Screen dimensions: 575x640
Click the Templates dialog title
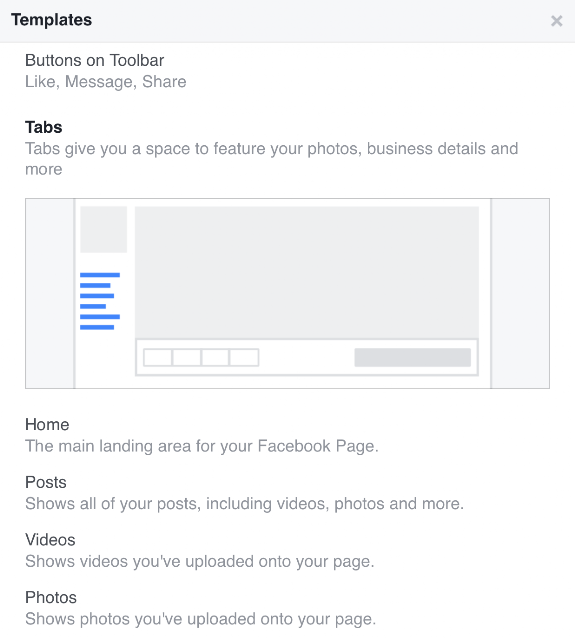click(51, 20)
